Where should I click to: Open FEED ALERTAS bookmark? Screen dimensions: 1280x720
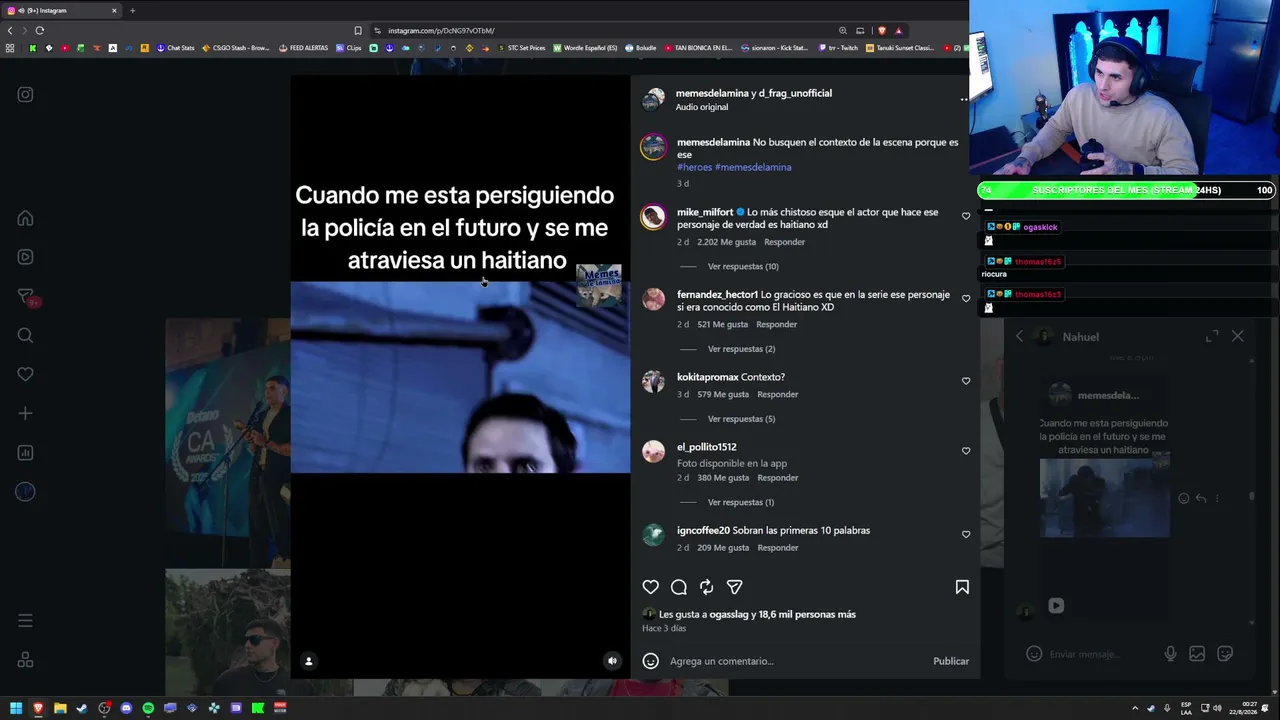(x=304, y=48)
